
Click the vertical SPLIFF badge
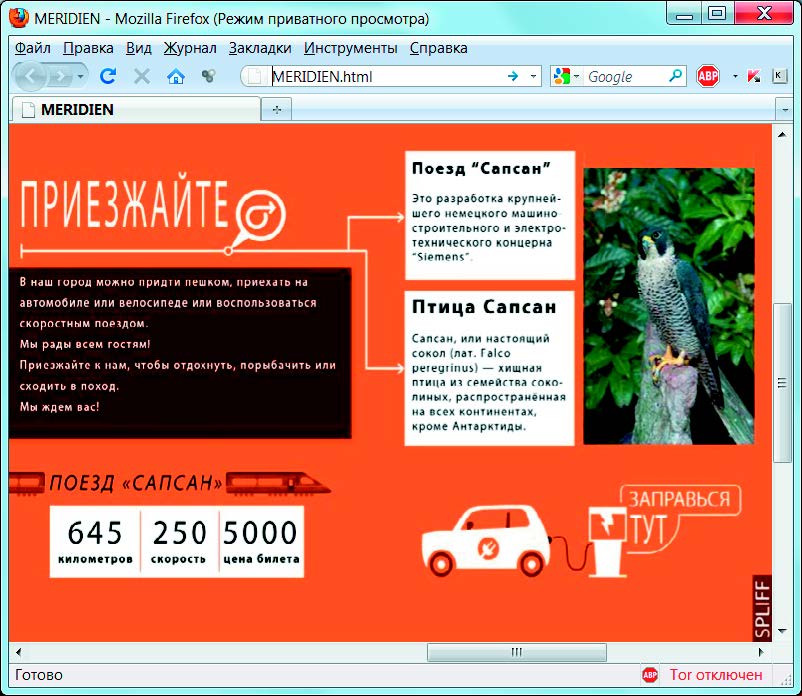click(762, 608)
